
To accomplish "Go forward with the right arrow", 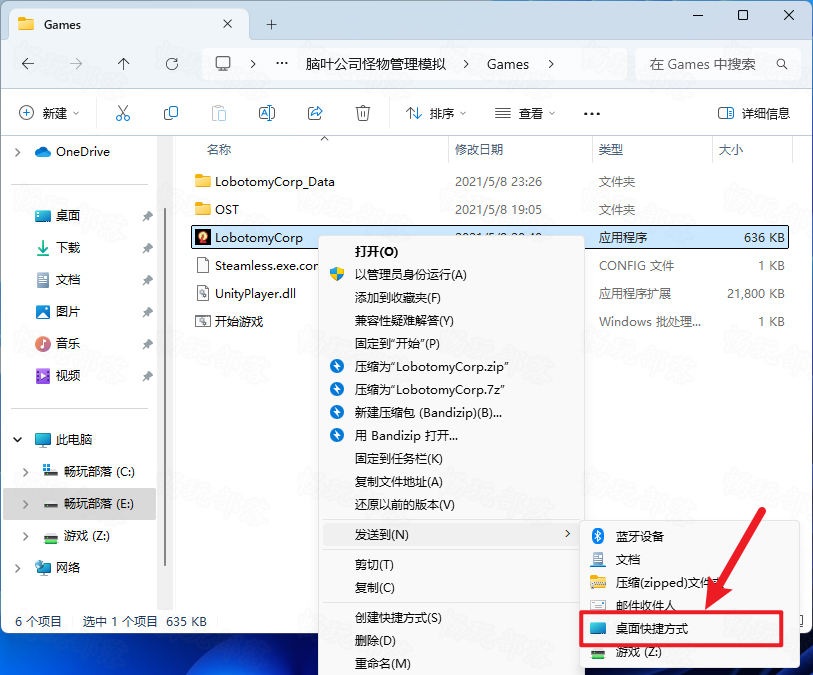I will pos(76,64).
